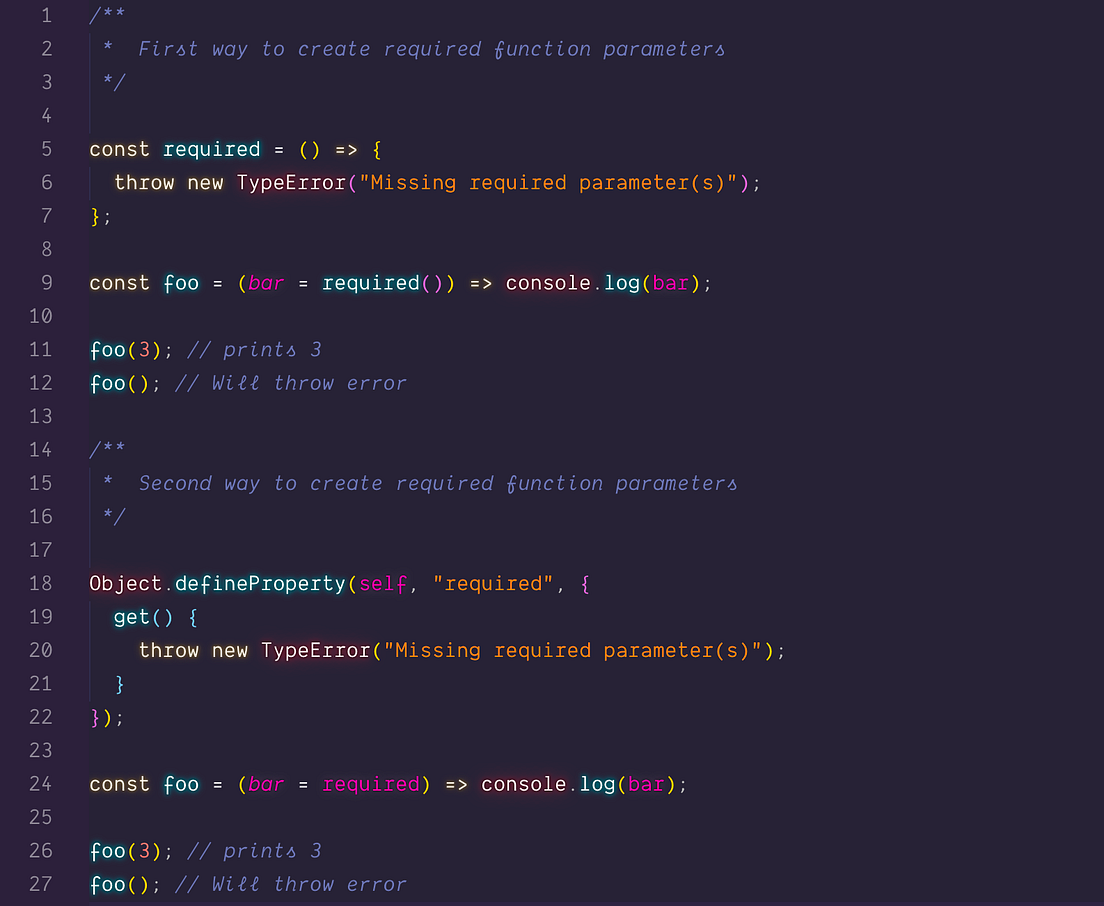Click line number 18 in the gutter
The width and height of the screenshot is (1104, 906).
(x=41, y=583)
